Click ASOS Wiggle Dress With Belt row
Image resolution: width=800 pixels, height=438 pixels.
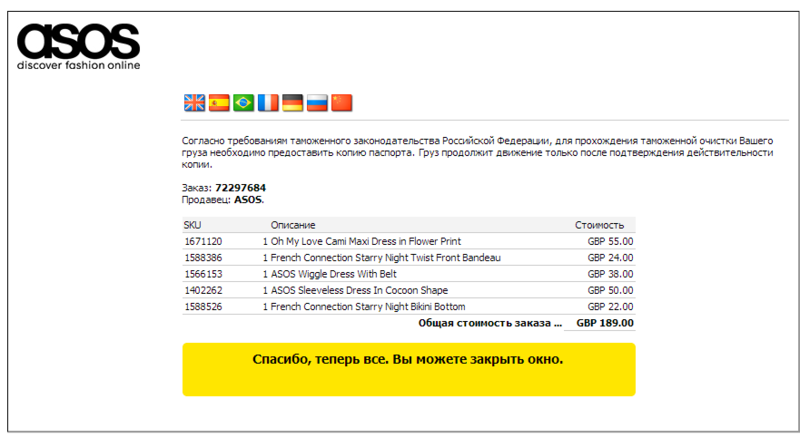click(409, 274)
